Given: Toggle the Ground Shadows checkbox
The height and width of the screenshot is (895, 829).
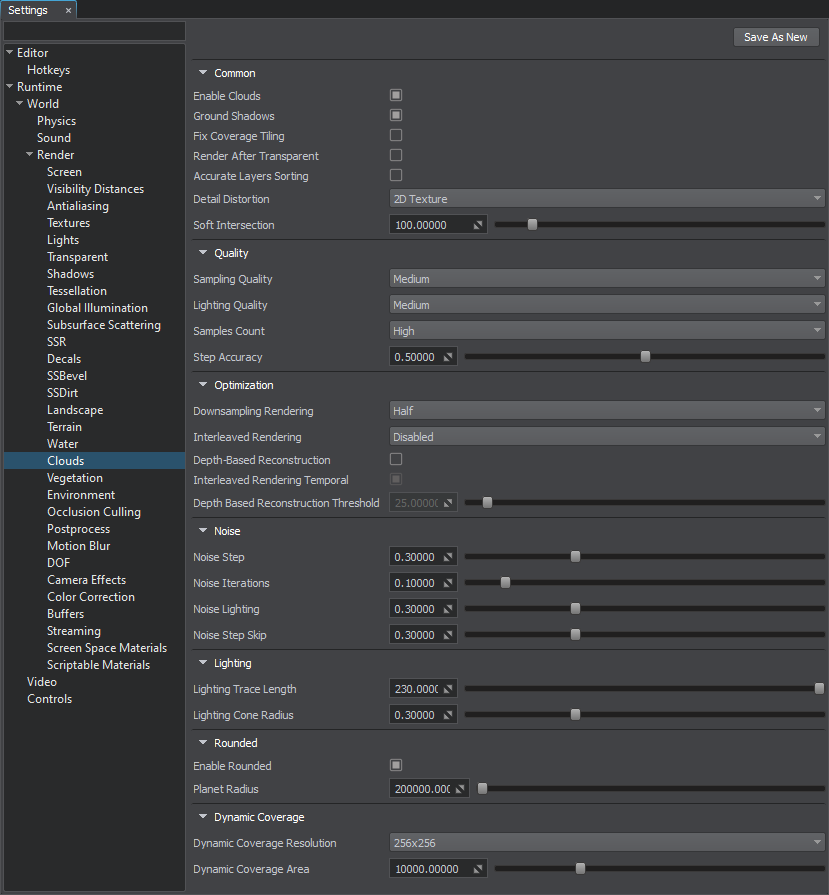Looking at the screenshot, I should coord(396,115).
